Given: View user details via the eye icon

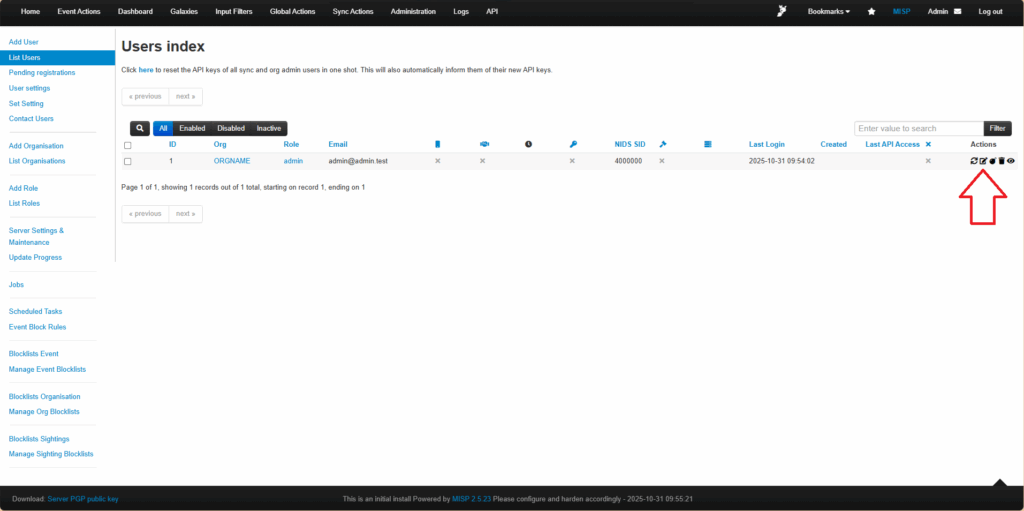Looking at the screenshot, I should point(1011,161).
